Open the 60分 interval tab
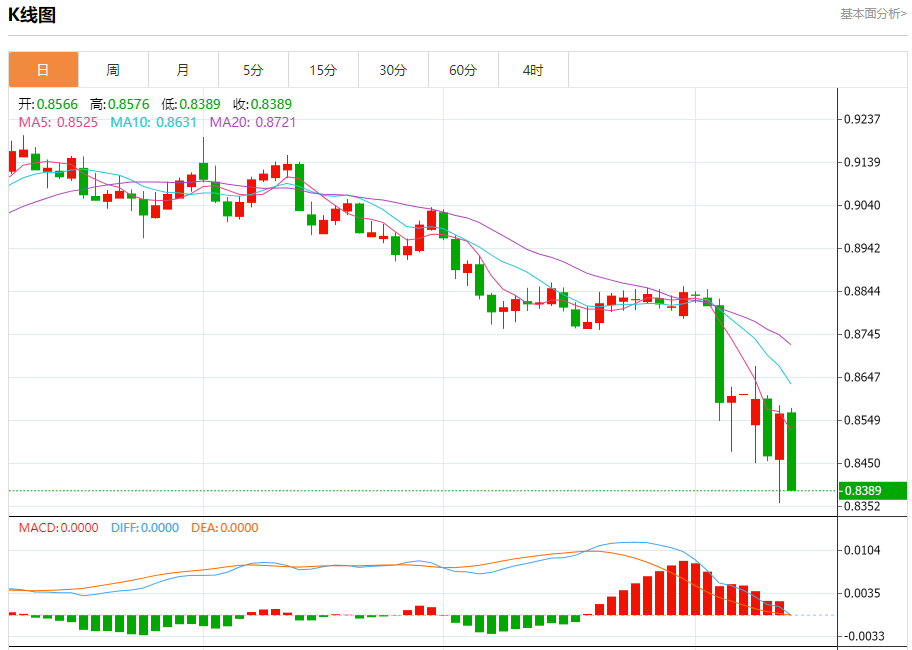Viewport: 912px width, 650px height. coord(463,70)
